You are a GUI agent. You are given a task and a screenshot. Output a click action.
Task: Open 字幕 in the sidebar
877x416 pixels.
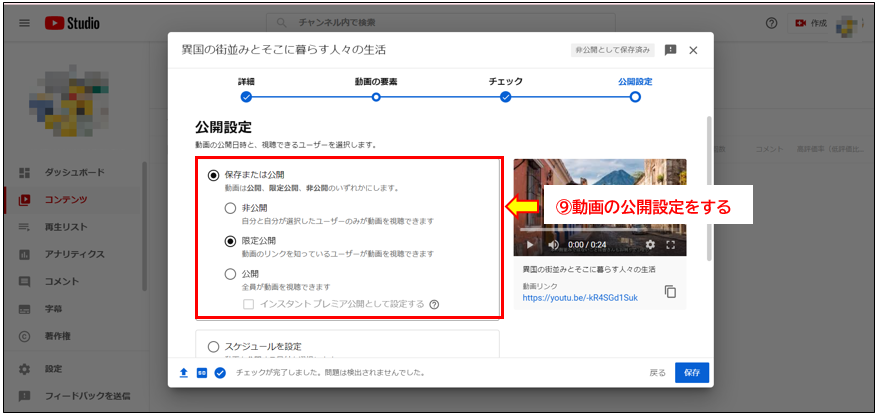(73, 309)
